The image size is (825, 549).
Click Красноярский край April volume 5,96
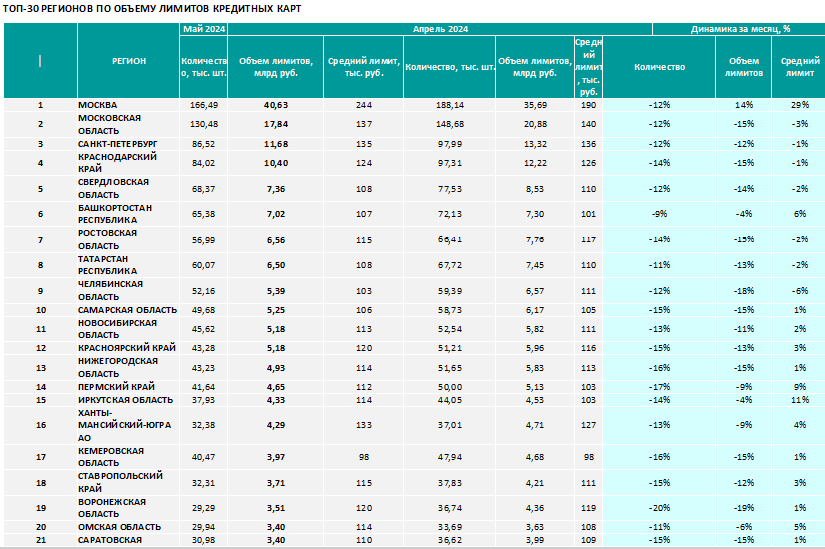(x=535, y=348)
